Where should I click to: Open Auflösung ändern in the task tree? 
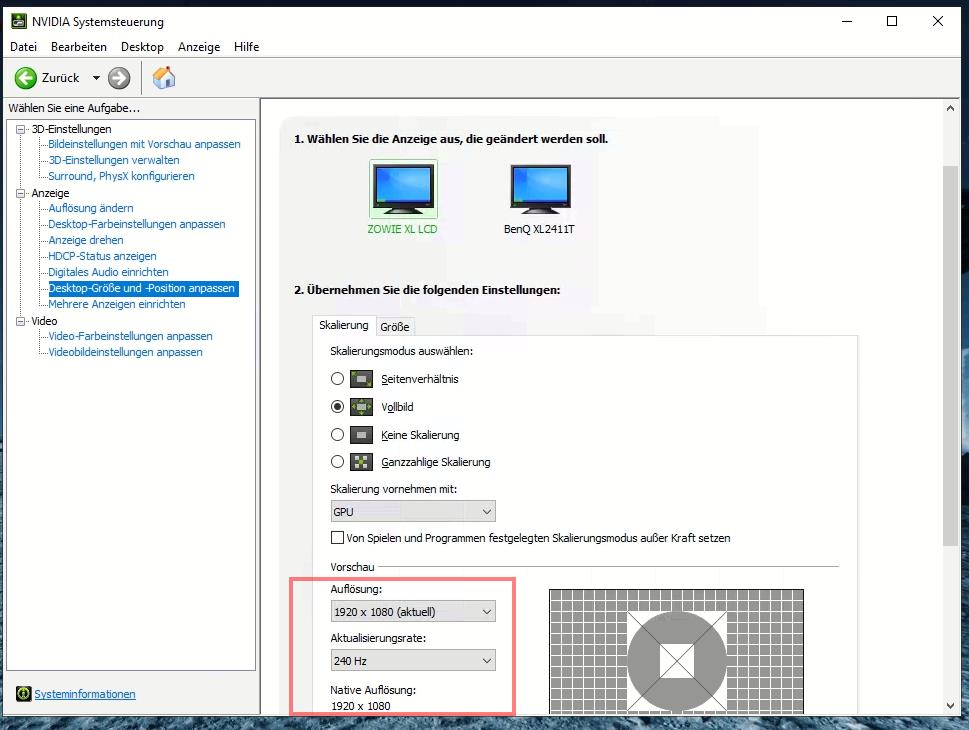tap(91, 208)
